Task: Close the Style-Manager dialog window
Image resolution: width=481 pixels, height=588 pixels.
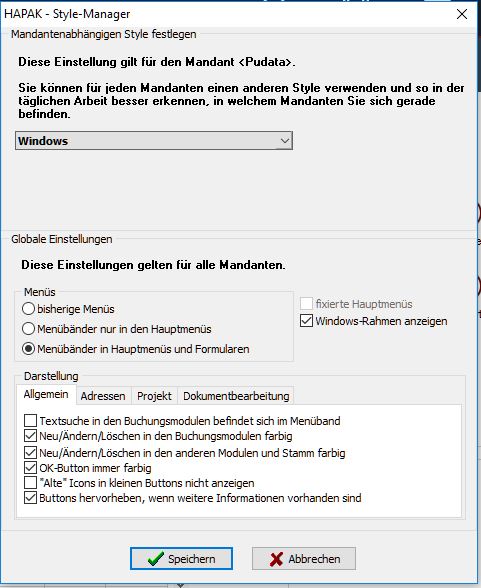Action: tap(462, 14)
